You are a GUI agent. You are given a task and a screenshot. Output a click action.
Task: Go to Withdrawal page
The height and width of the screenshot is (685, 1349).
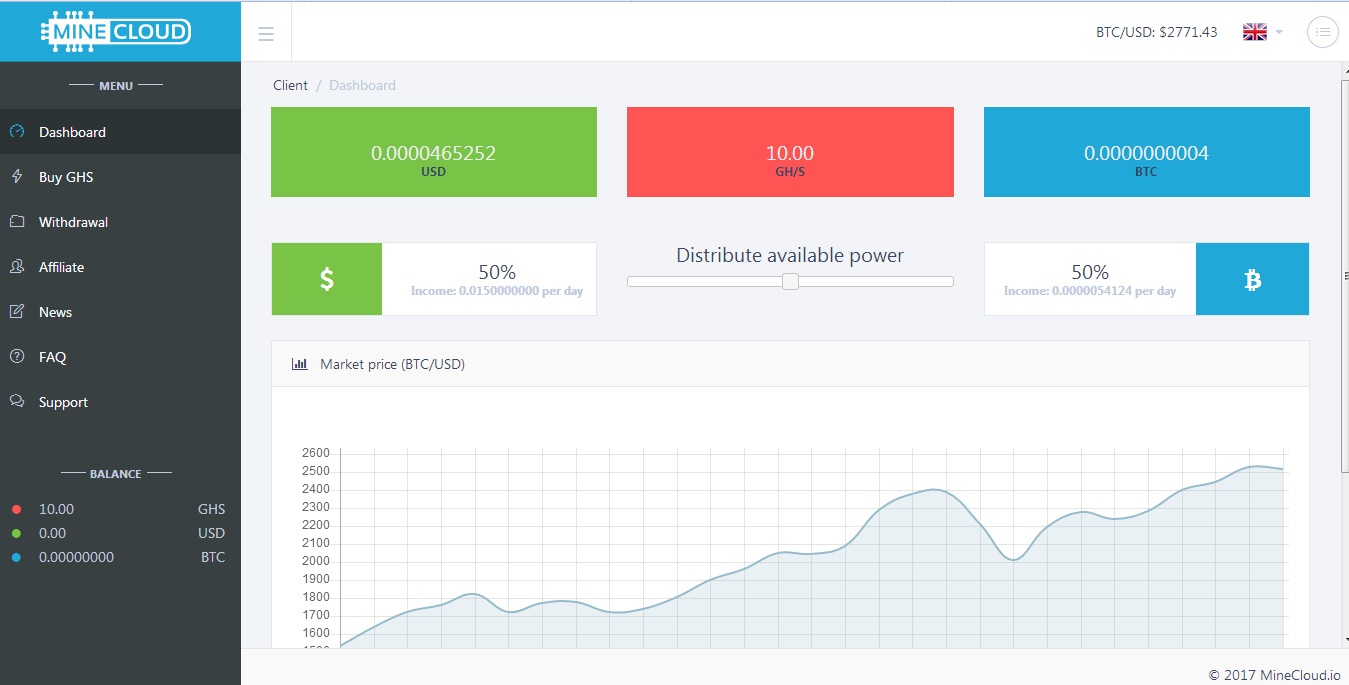(x=120, y=222)
